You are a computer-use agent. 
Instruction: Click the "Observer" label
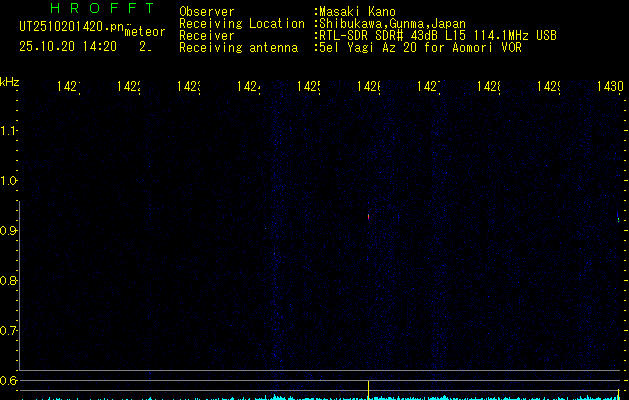(x=207, y=12)
